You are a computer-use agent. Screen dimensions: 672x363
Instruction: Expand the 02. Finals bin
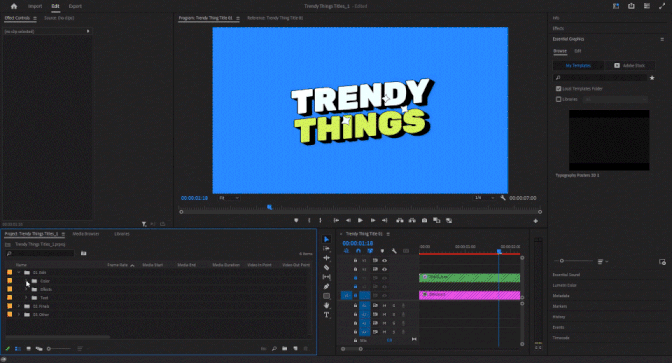point(19,306)
